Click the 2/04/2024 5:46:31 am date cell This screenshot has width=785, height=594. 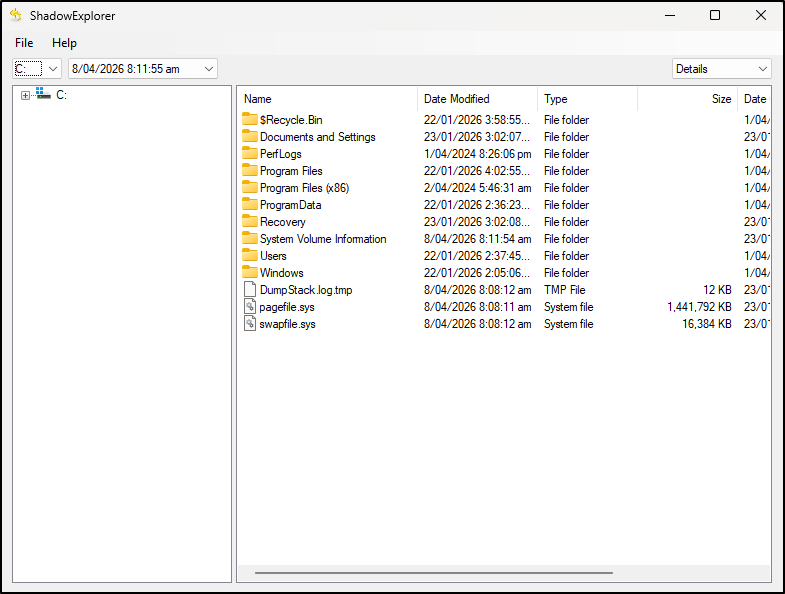pos(478,188)
